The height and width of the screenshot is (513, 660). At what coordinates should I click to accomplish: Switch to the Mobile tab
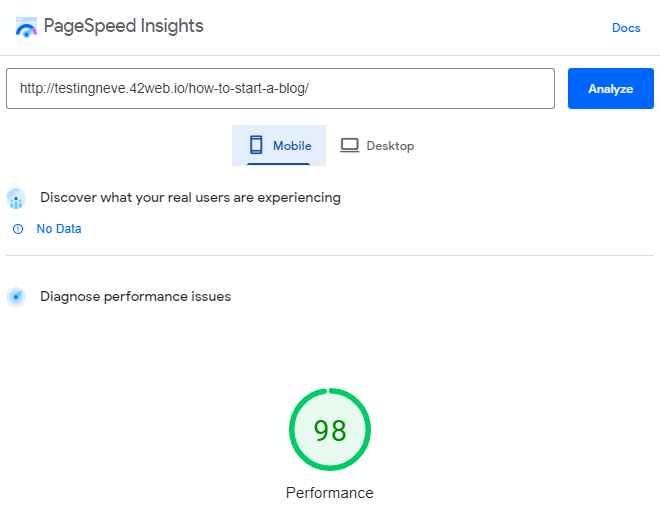[279, 146]
